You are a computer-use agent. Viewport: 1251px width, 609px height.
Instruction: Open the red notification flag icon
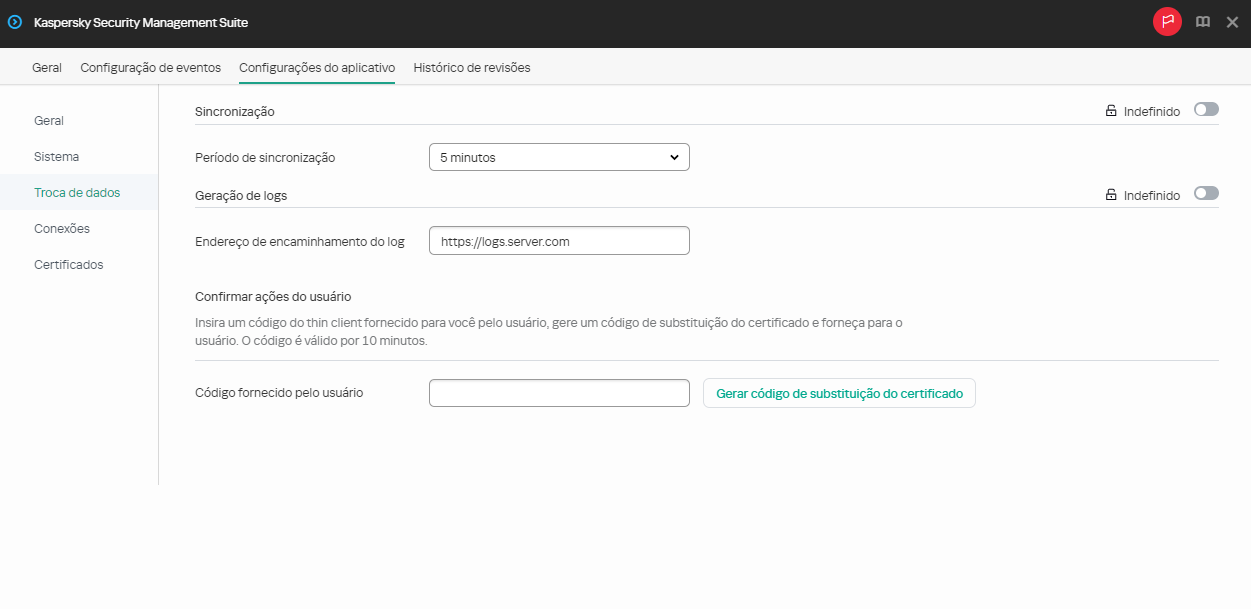pyautogui.click(x=1167, y=21)
